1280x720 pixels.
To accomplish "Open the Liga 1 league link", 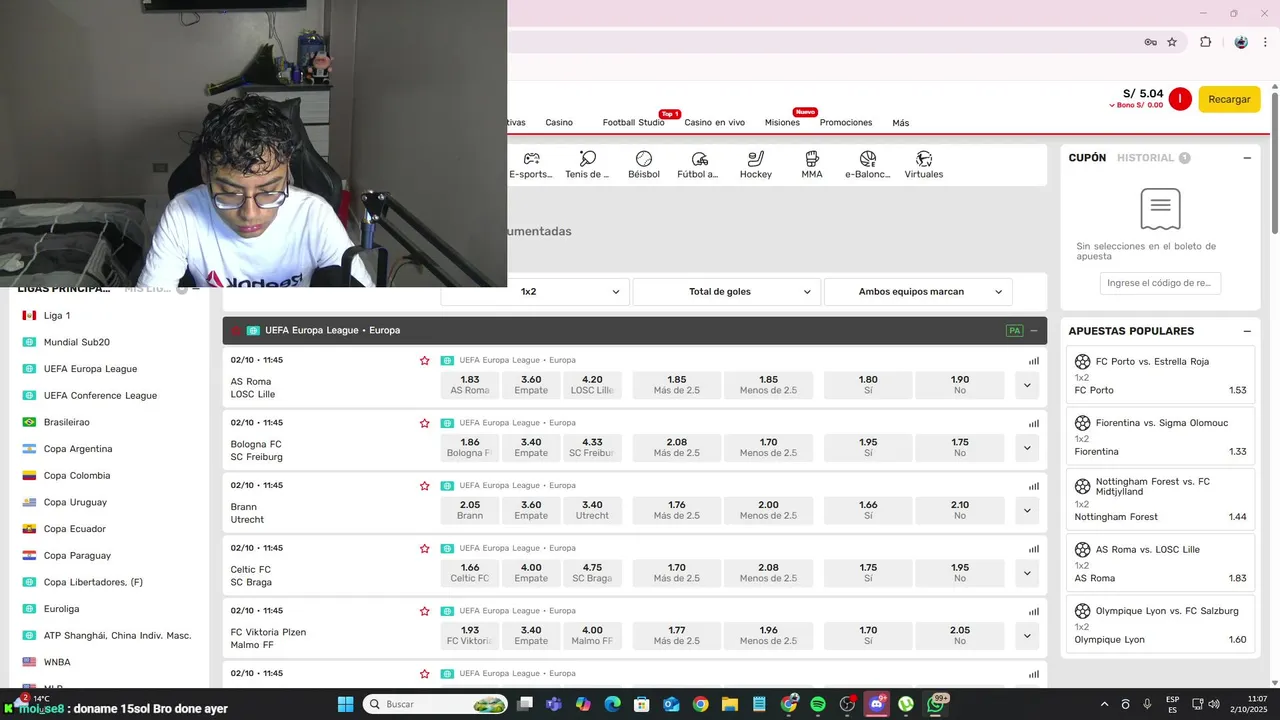I will (x=57, y=316).
